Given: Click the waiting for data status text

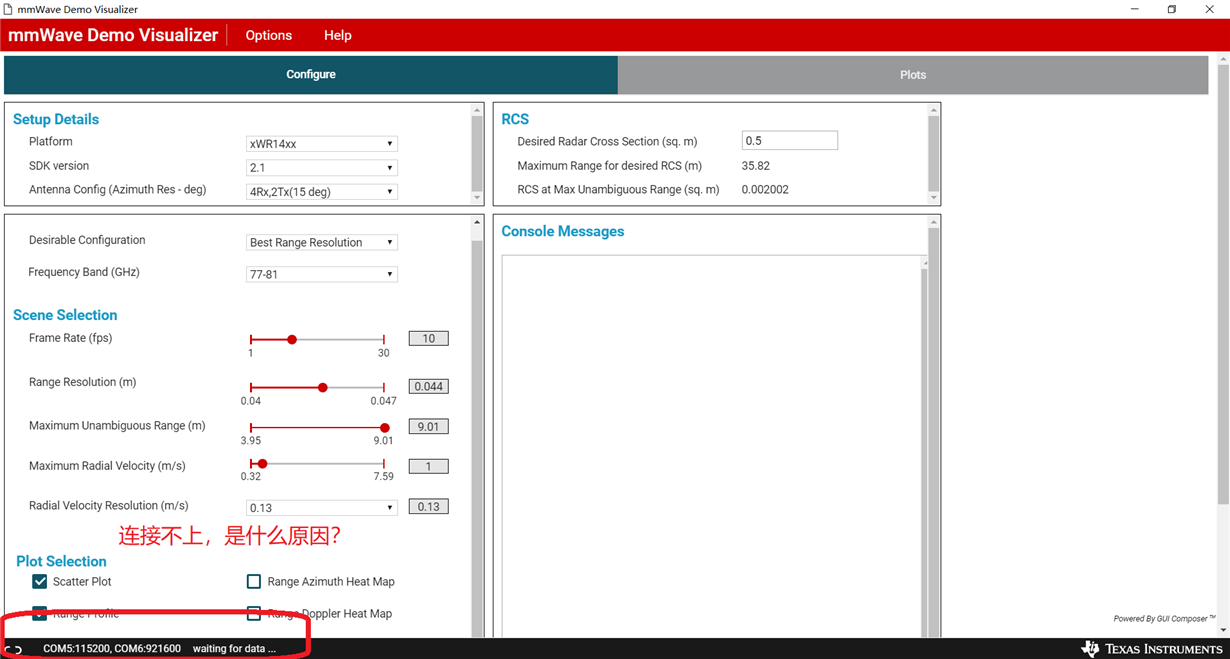Looking at the screenshot, I should (x=234, y=649).
